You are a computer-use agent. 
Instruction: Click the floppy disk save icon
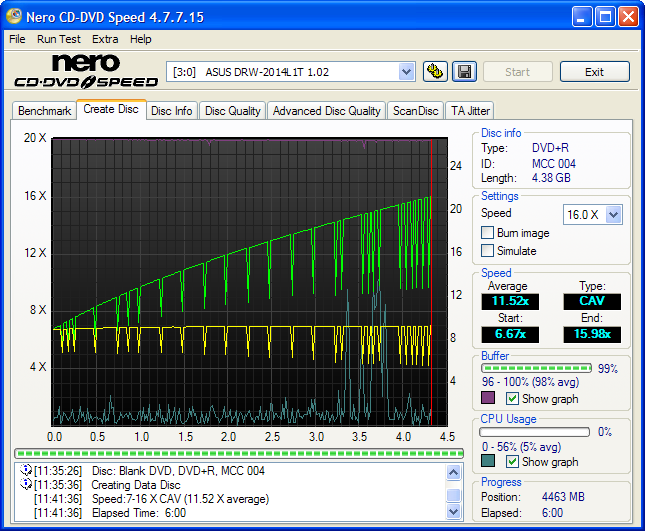[x=464, y=72]
